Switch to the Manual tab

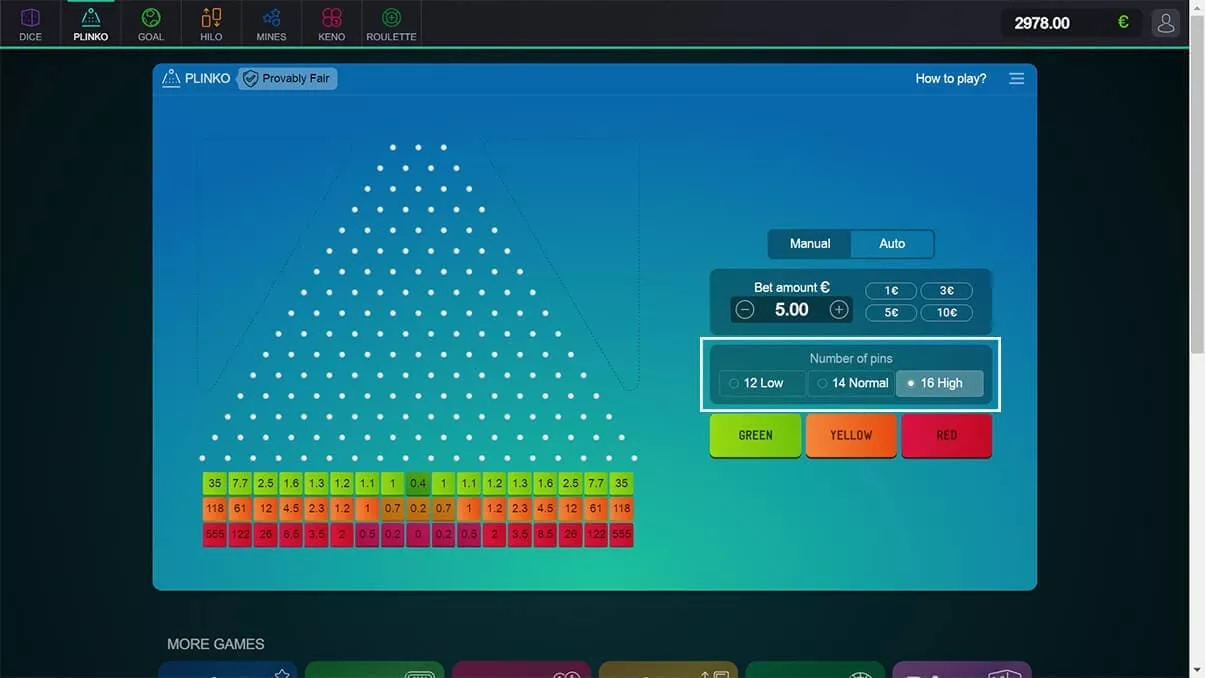click(x=810, y=243)
